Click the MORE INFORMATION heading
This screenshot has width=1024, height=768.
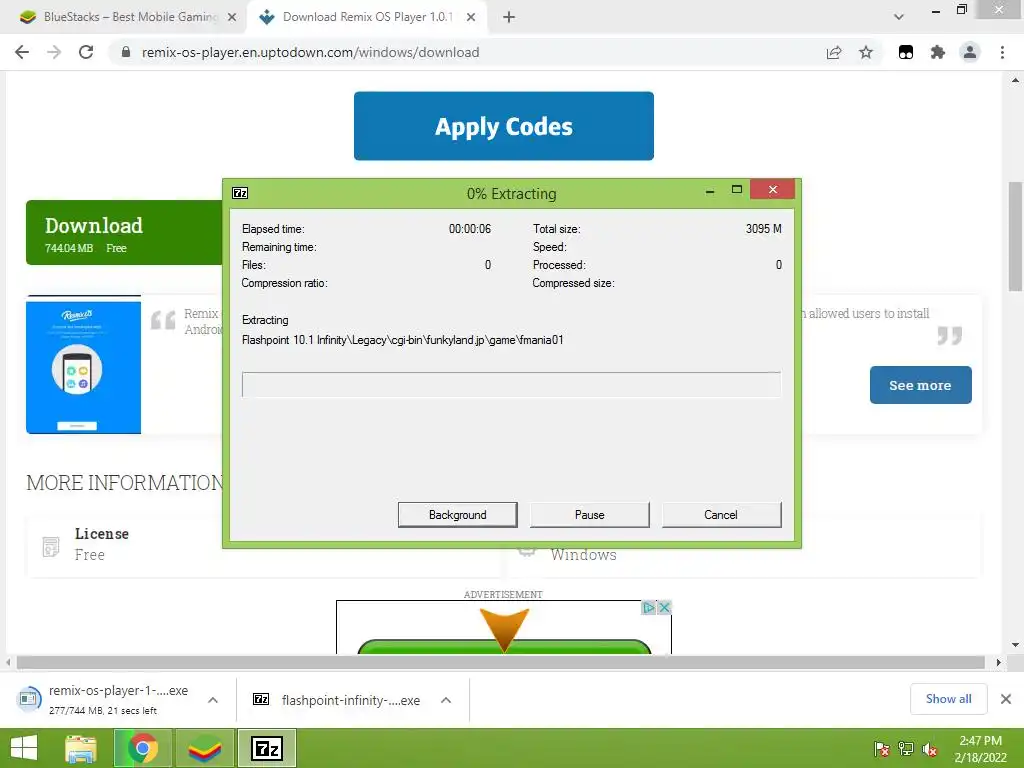click(124, 483)
